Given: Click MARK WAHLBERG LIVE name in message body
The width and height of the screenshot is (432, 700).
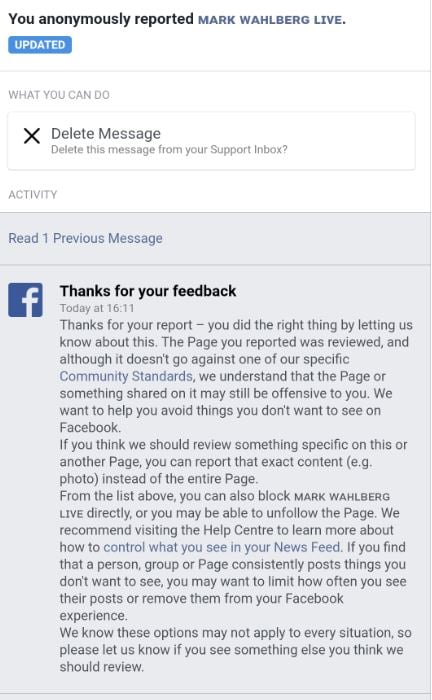Looking at the screenshot, I should pos(224,505).
